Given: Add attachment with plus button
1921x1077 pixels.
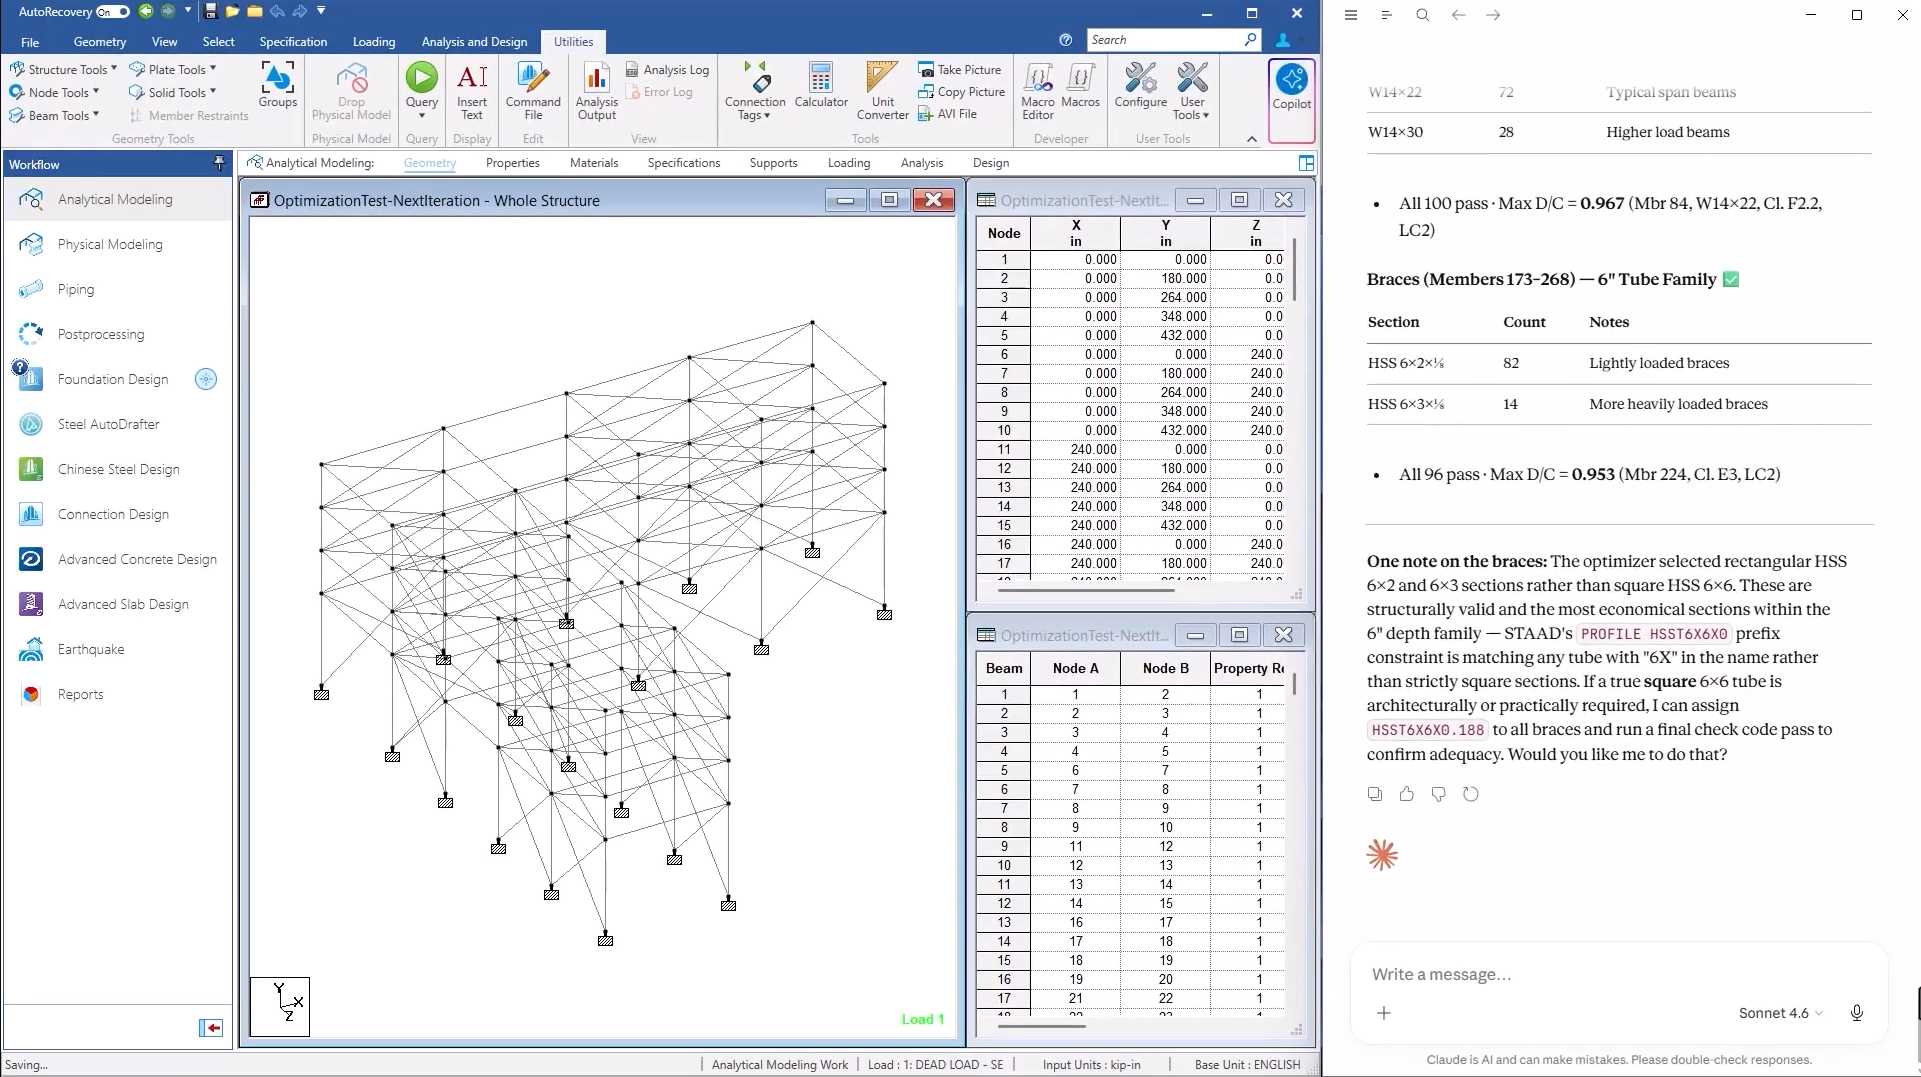Looking at the screenshot, I should tap(1384, 1013).
